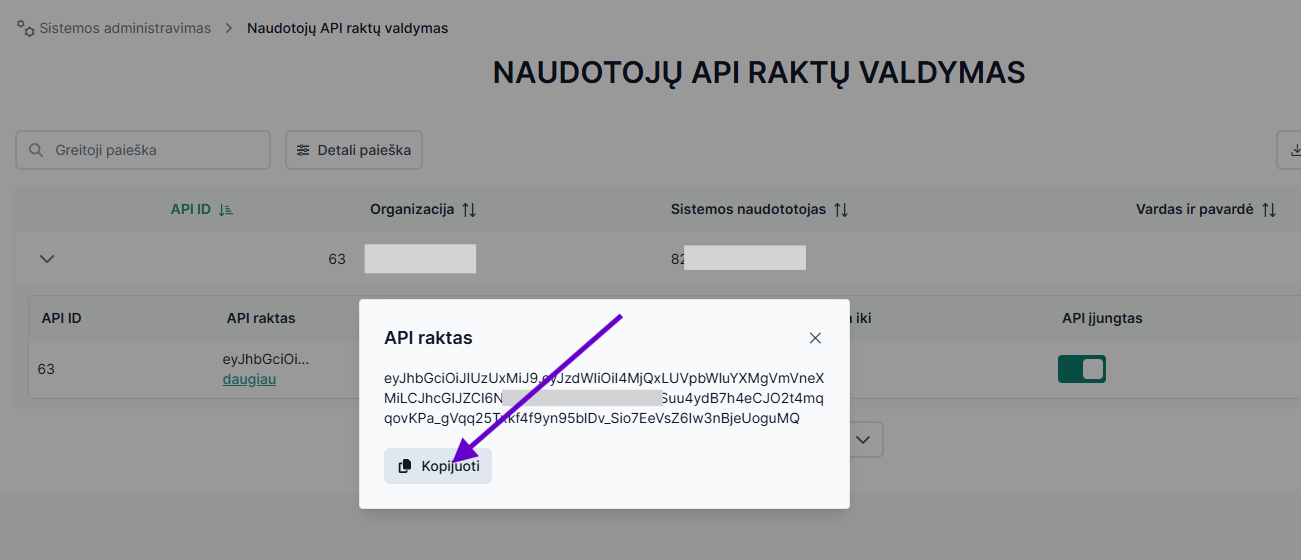Open the dropdown partially hidden behind dialog
This screenshot has height=560, width=1301.
click(866, 439)
